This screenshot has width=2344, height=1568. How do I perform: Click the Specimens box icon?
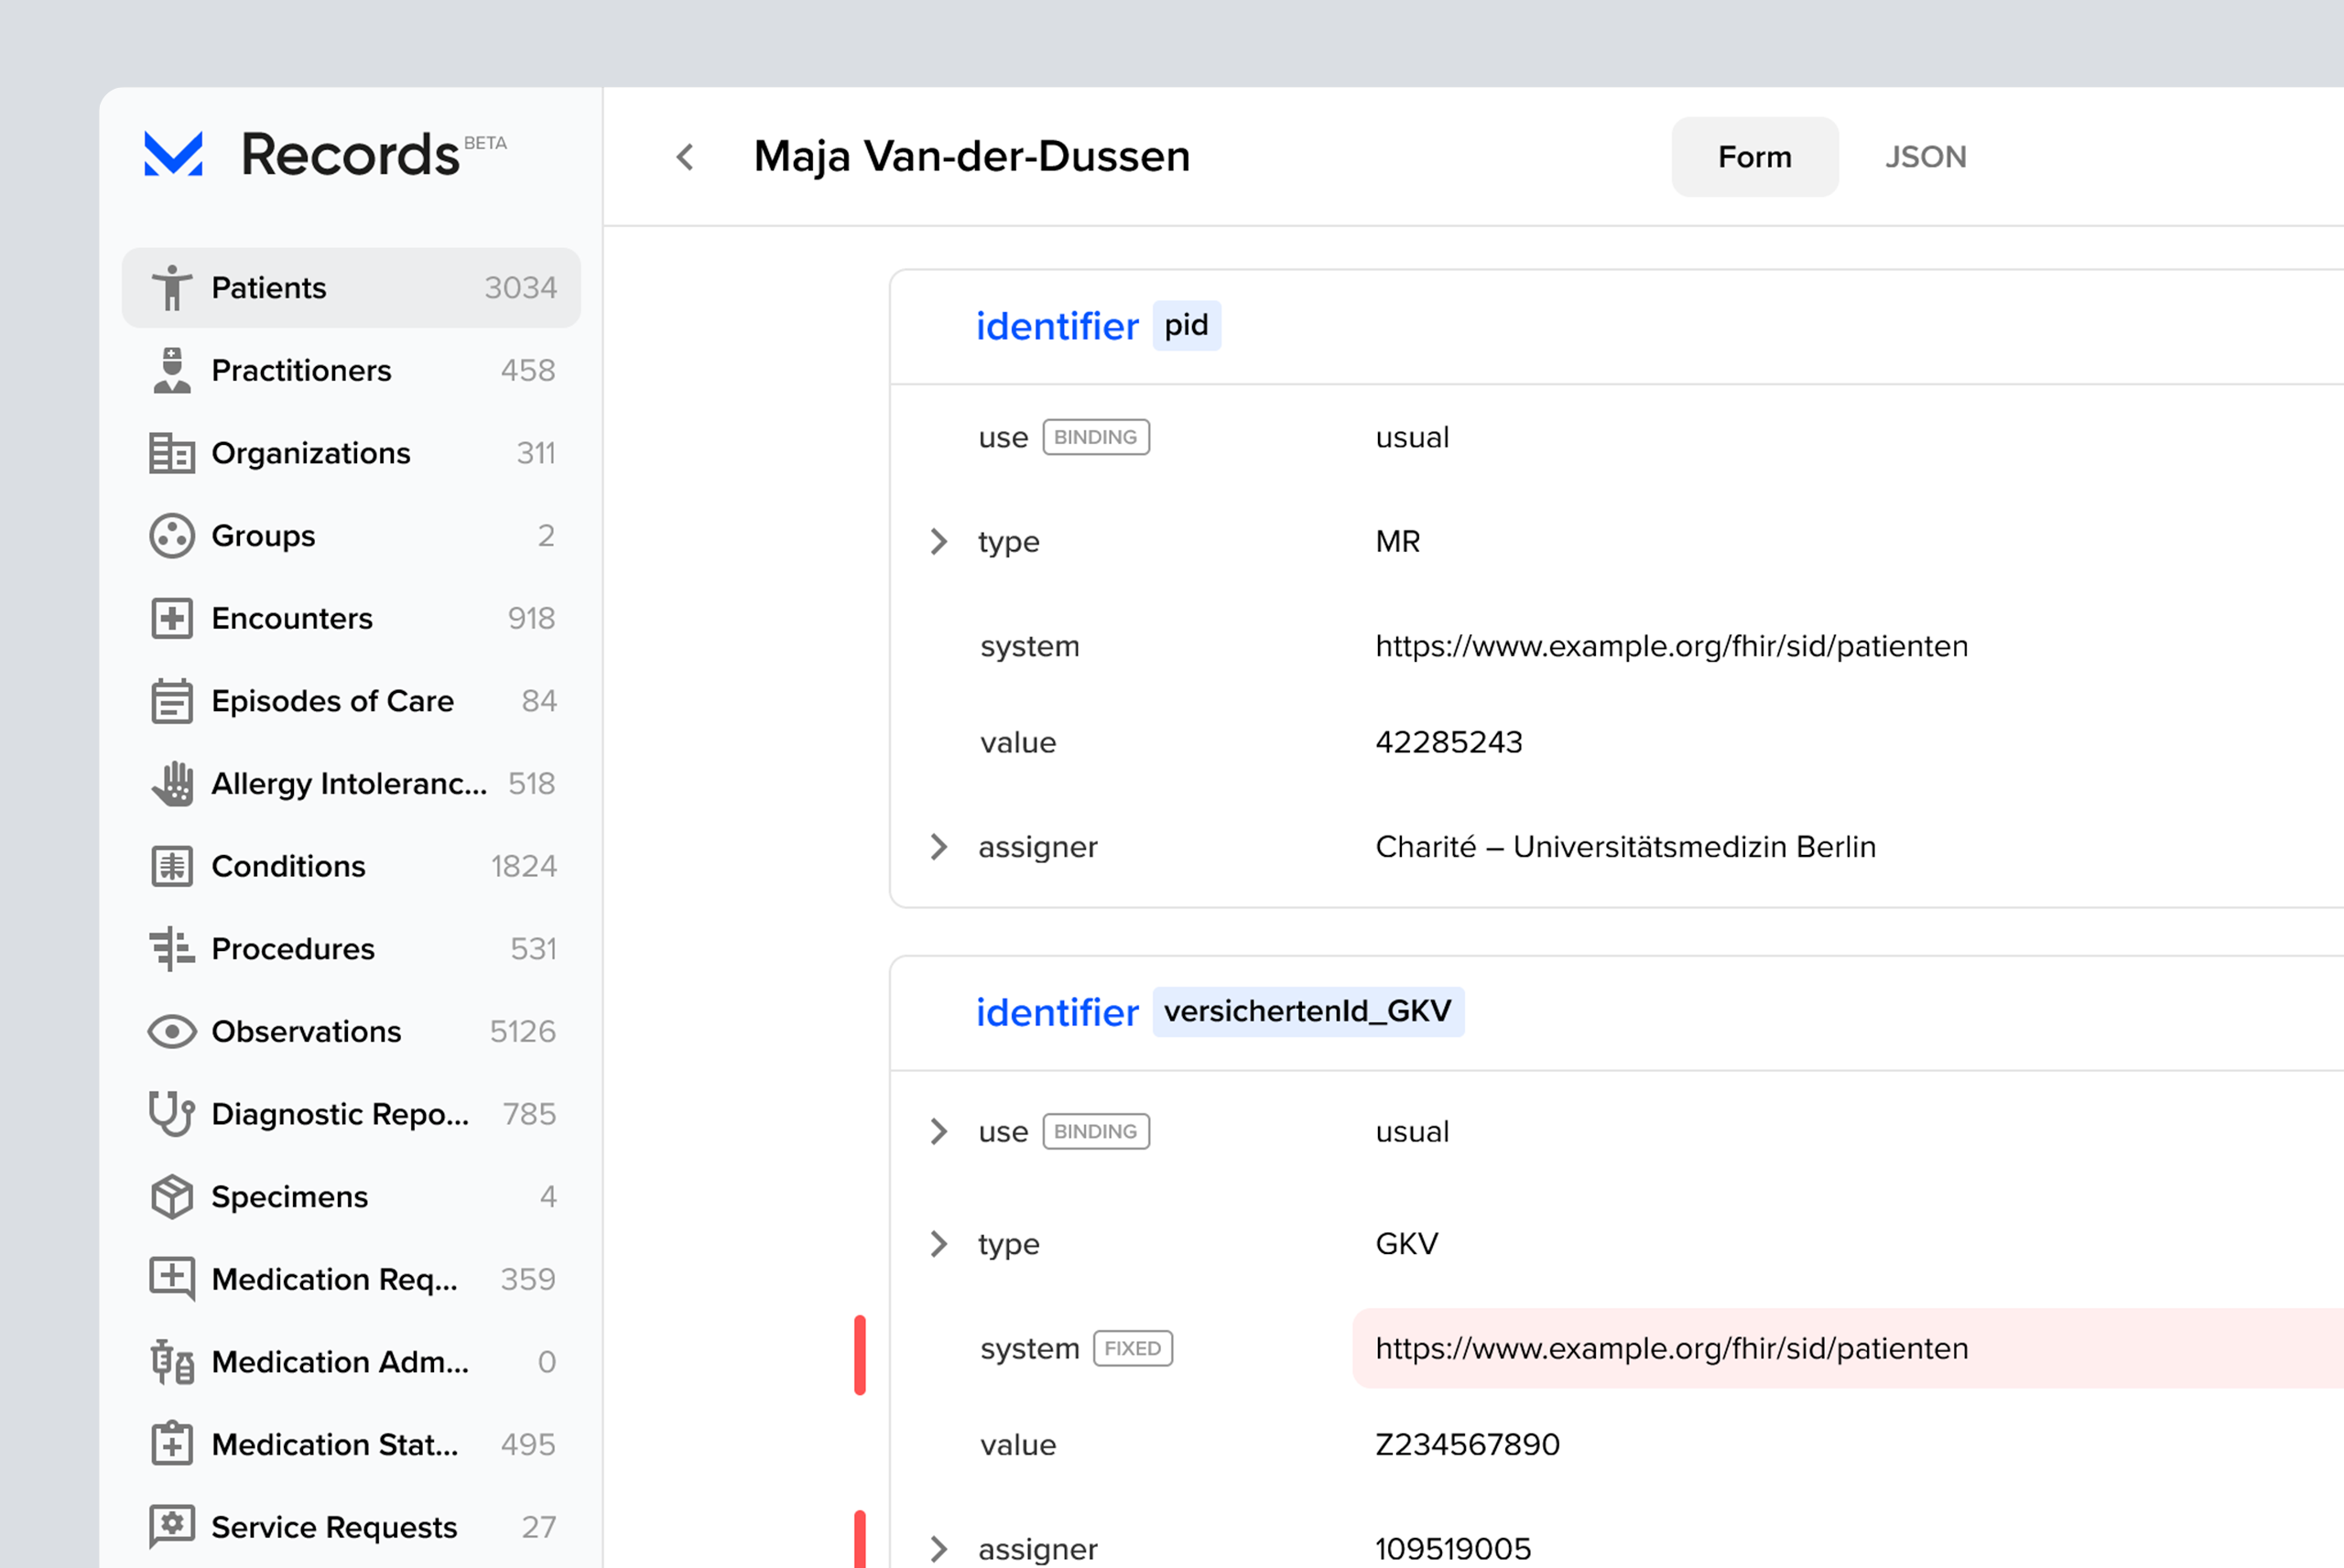[172, 1197]
